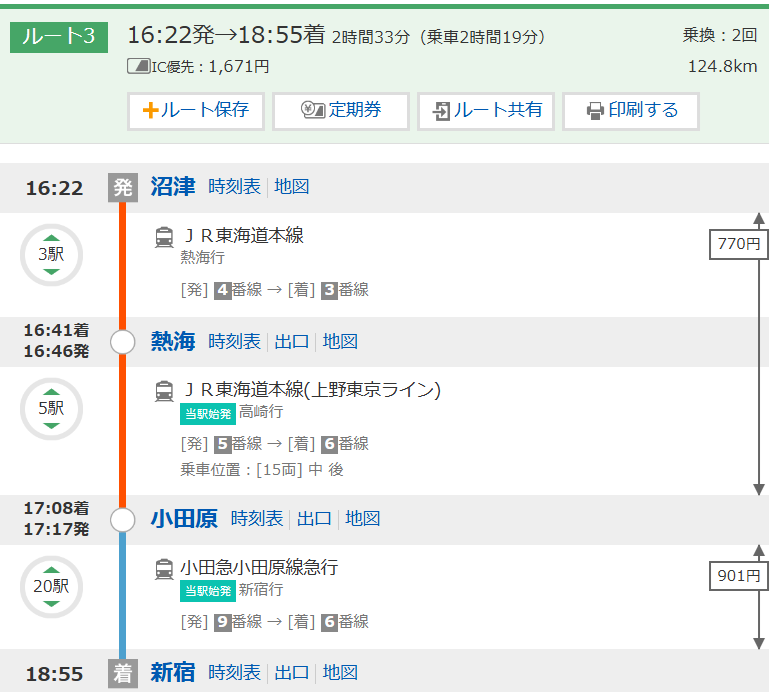
Task: Click 16:22発→18:55着 time heading
Action: (226, 35)
